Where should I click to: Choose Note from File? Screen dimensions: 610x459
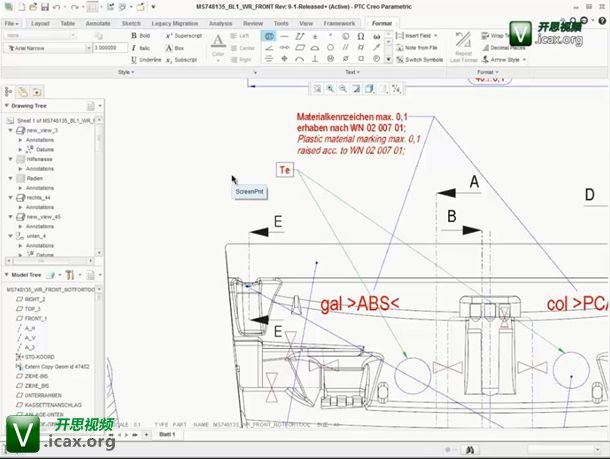pyautogui.click(x=422, y=48)
